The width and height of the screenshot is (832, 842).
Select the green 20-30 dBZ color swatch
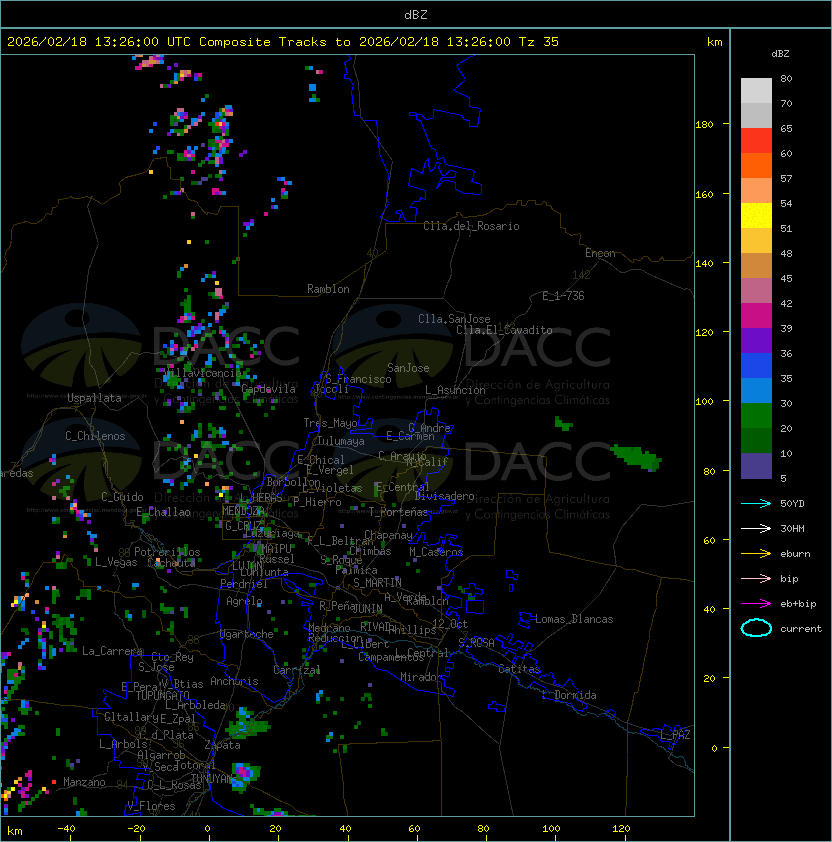(756, 416)
